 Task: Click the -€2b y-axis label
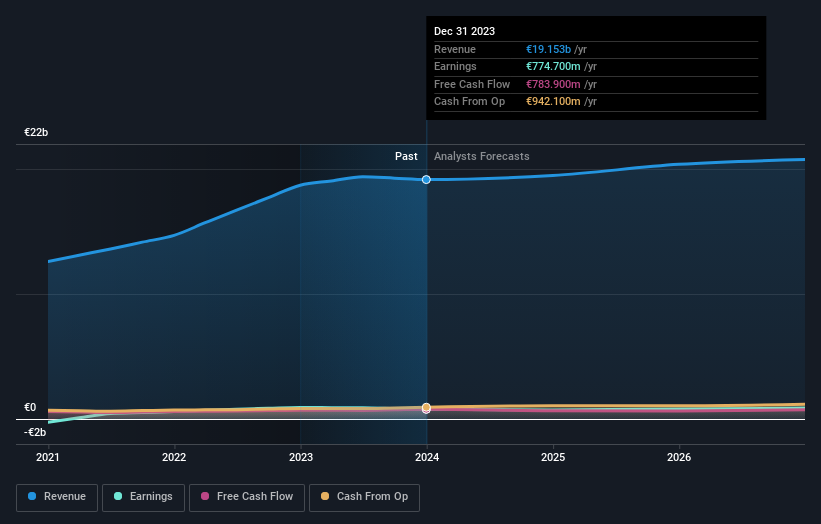[35, 432]
